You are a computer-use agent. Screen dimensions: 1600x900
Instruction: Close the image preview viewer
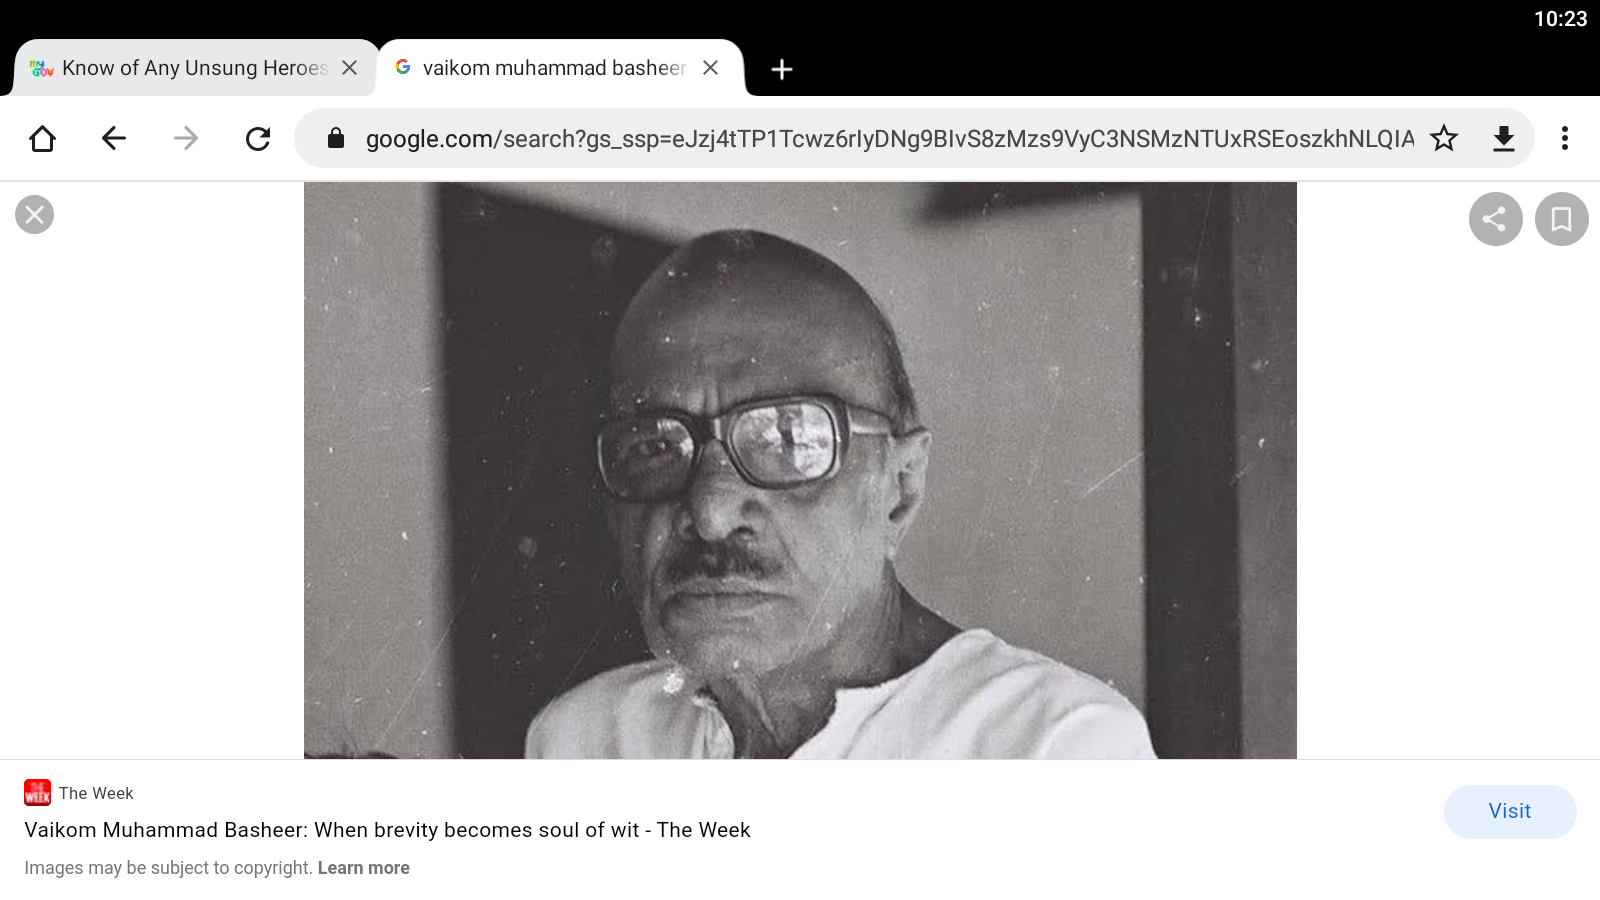coord(34,214)
